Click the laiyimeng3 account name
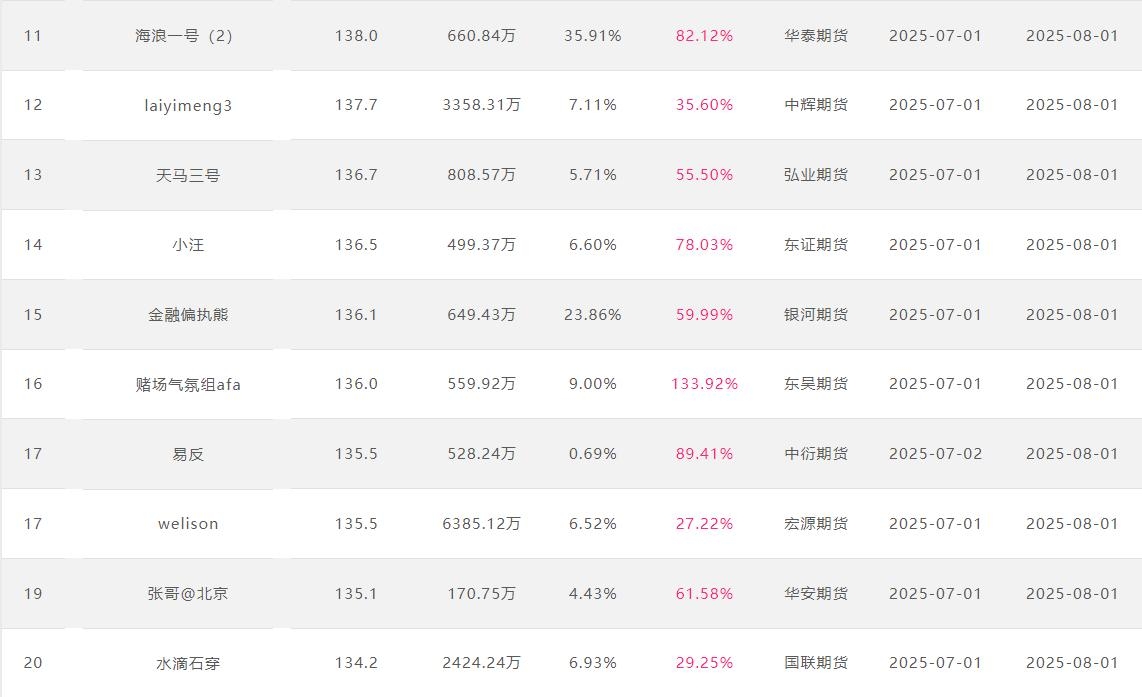This screenshot has width=1142, height=697. (x=188, y=106)
